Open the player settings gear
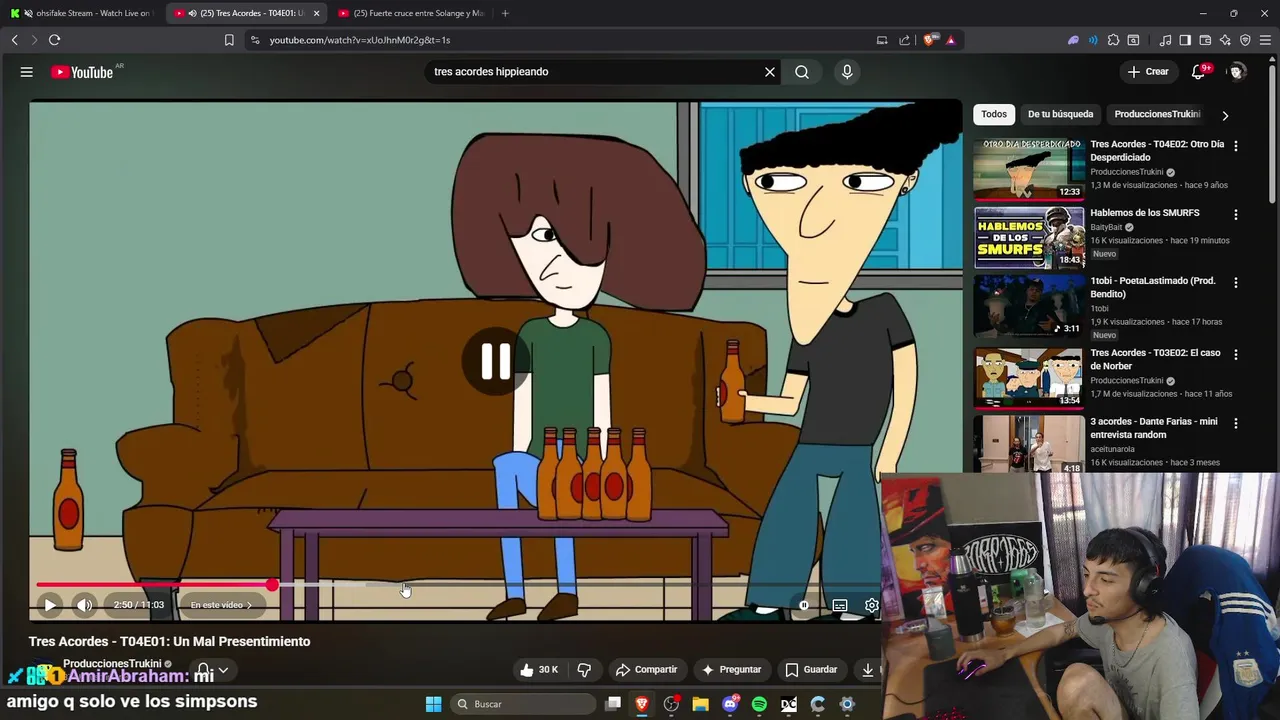Screen dimensions: 1280x720 tap(871, 605)
